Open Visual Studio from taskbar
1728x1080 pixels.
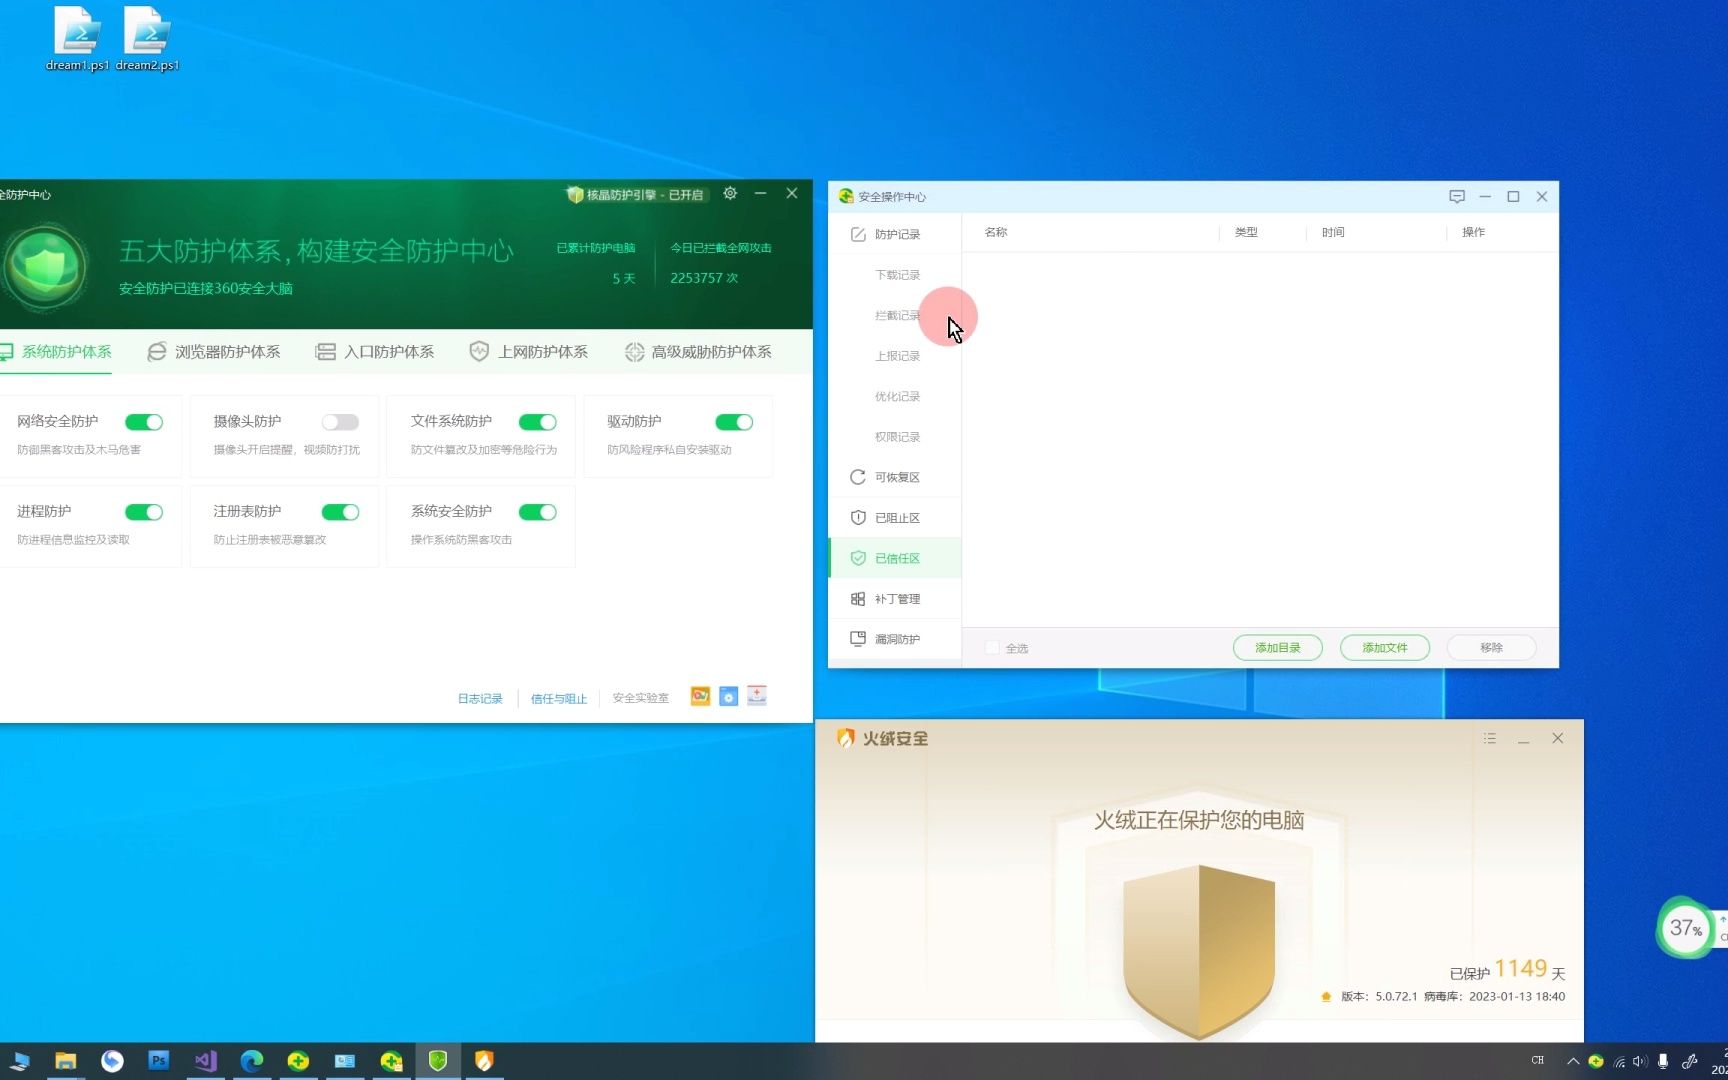pyautogui.click(x=205, y=1061)
